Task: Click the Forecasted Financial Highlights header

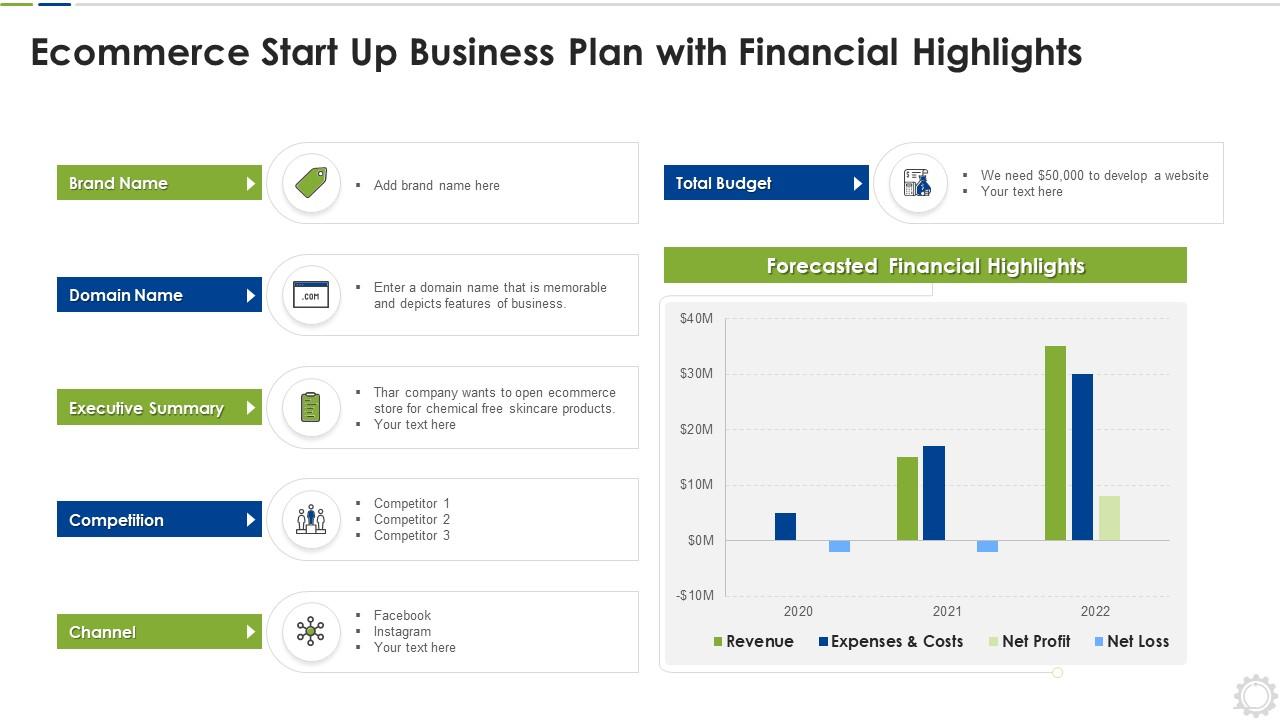Action: click(925, 266)
